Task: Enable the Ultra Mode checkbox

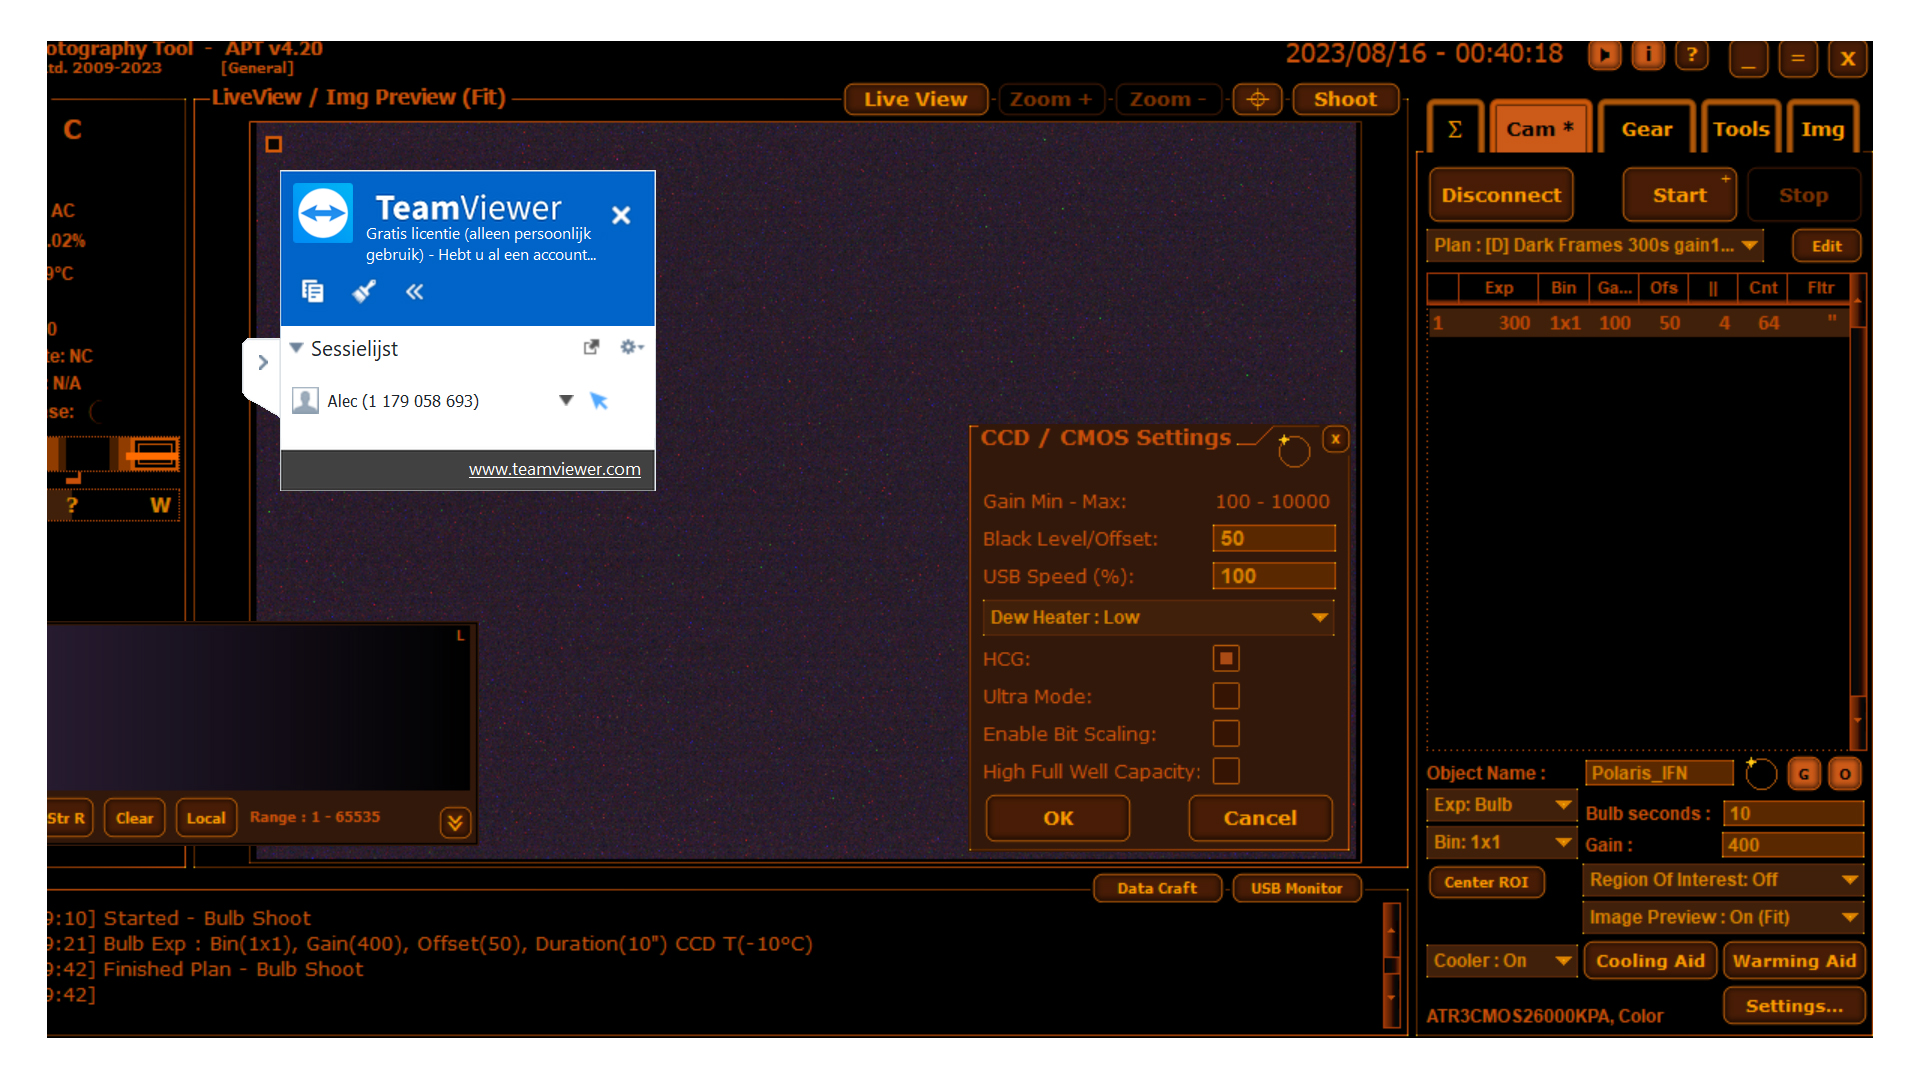Action: pyautogui.click(x=1226, y=696)
